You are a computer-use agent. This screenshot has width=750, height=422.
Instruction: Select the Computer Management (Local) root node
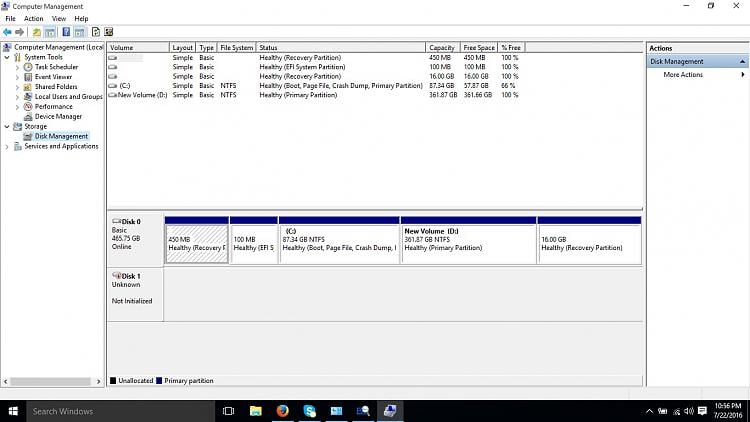tap(58, 47)
